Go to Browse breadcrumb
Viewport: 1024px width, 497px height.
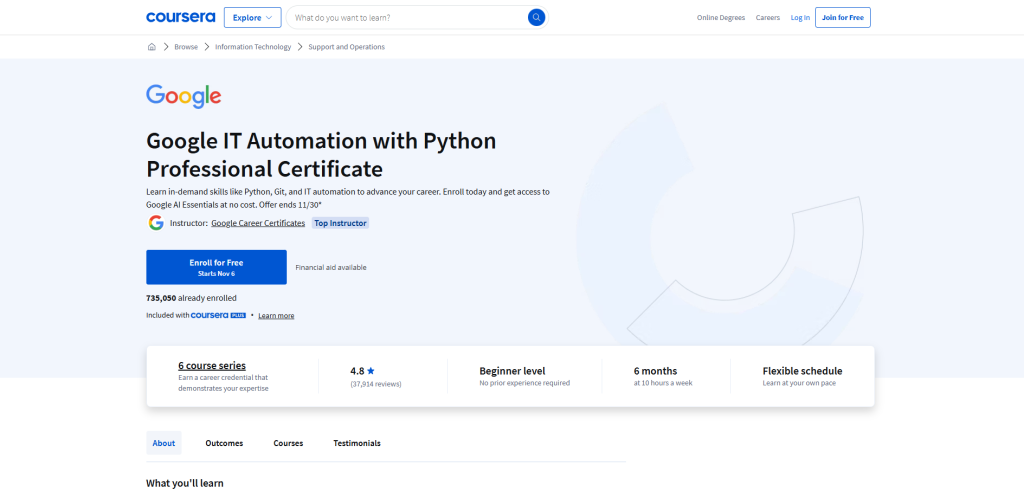click(x=185, y=47)
